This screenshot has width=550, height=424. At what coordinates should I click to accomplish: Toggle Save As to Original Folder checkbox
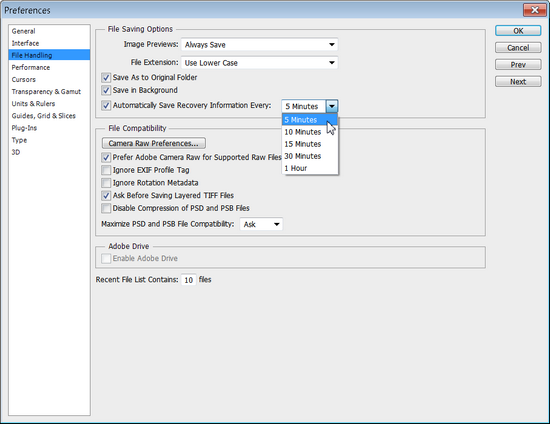pos(106,78)
